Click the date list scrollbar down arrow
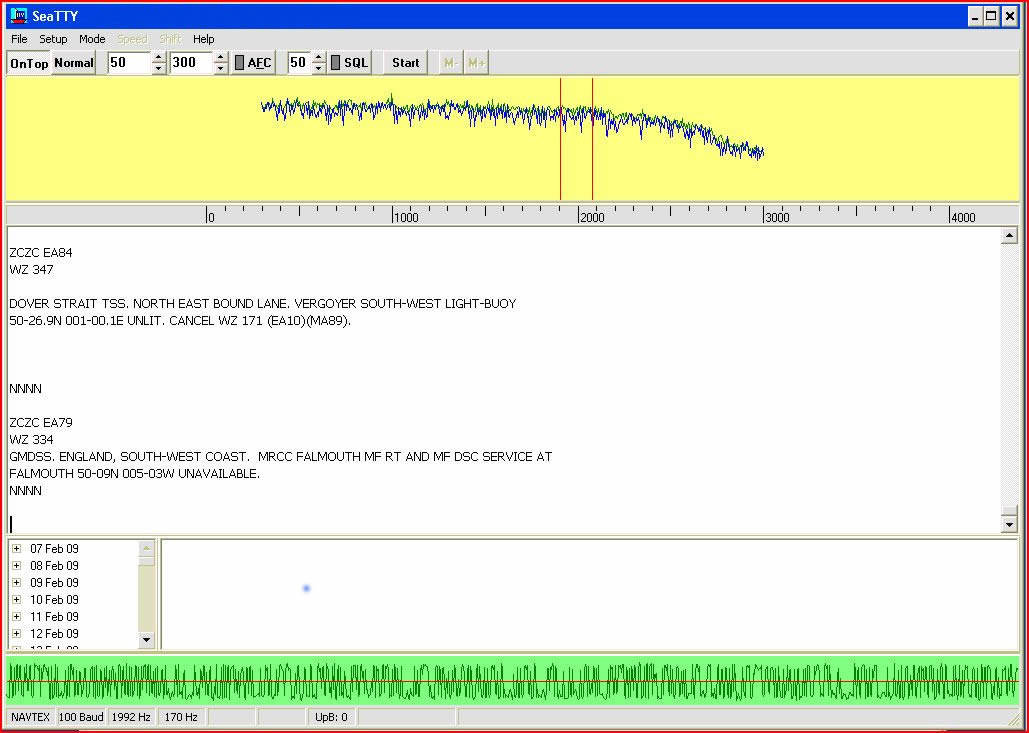 point(146,640)
